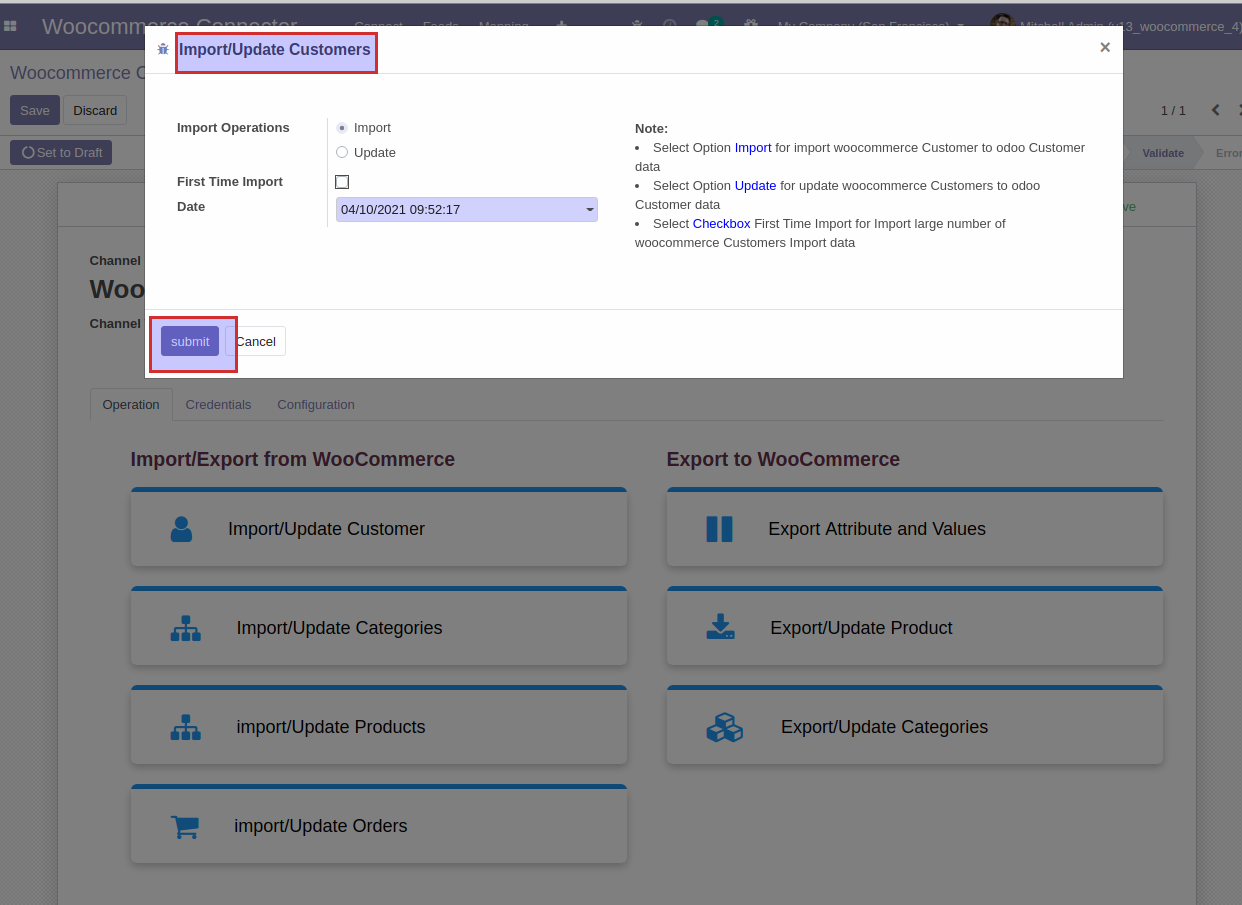This screenshot has width=1242, height=905.
Task: Tick the First Time Import checkbox
Action: [342, 182]
